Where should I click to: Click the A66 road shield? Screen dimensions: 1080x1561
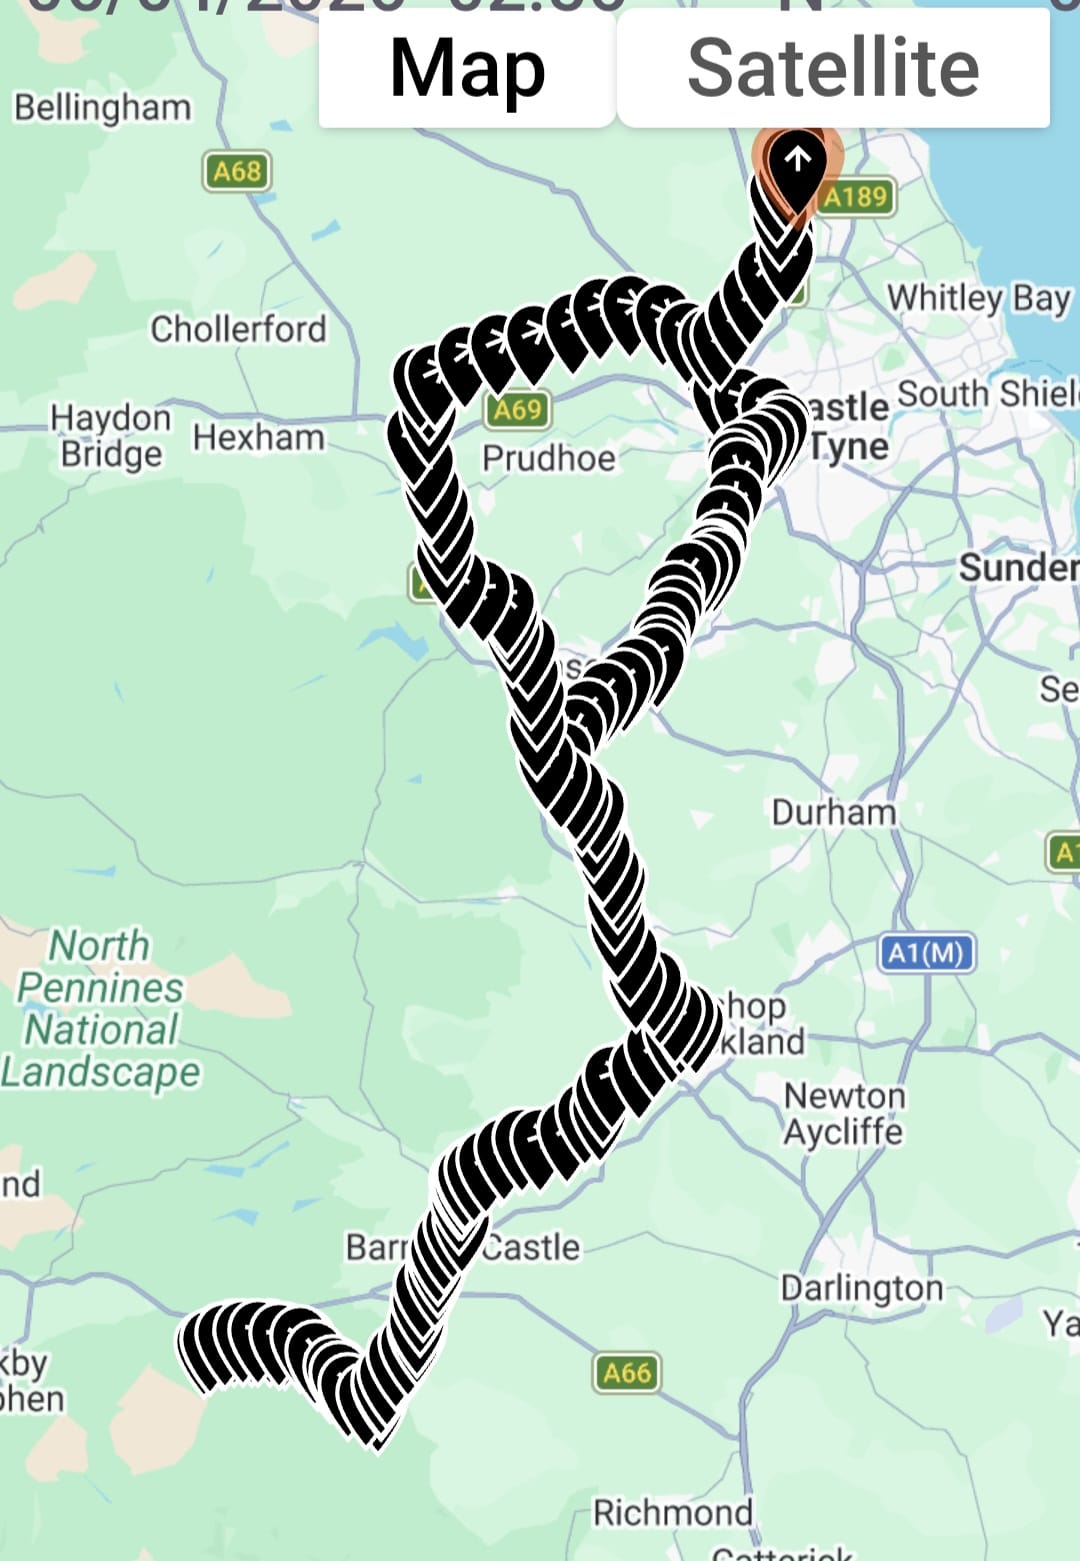[x=627, y=1373]
